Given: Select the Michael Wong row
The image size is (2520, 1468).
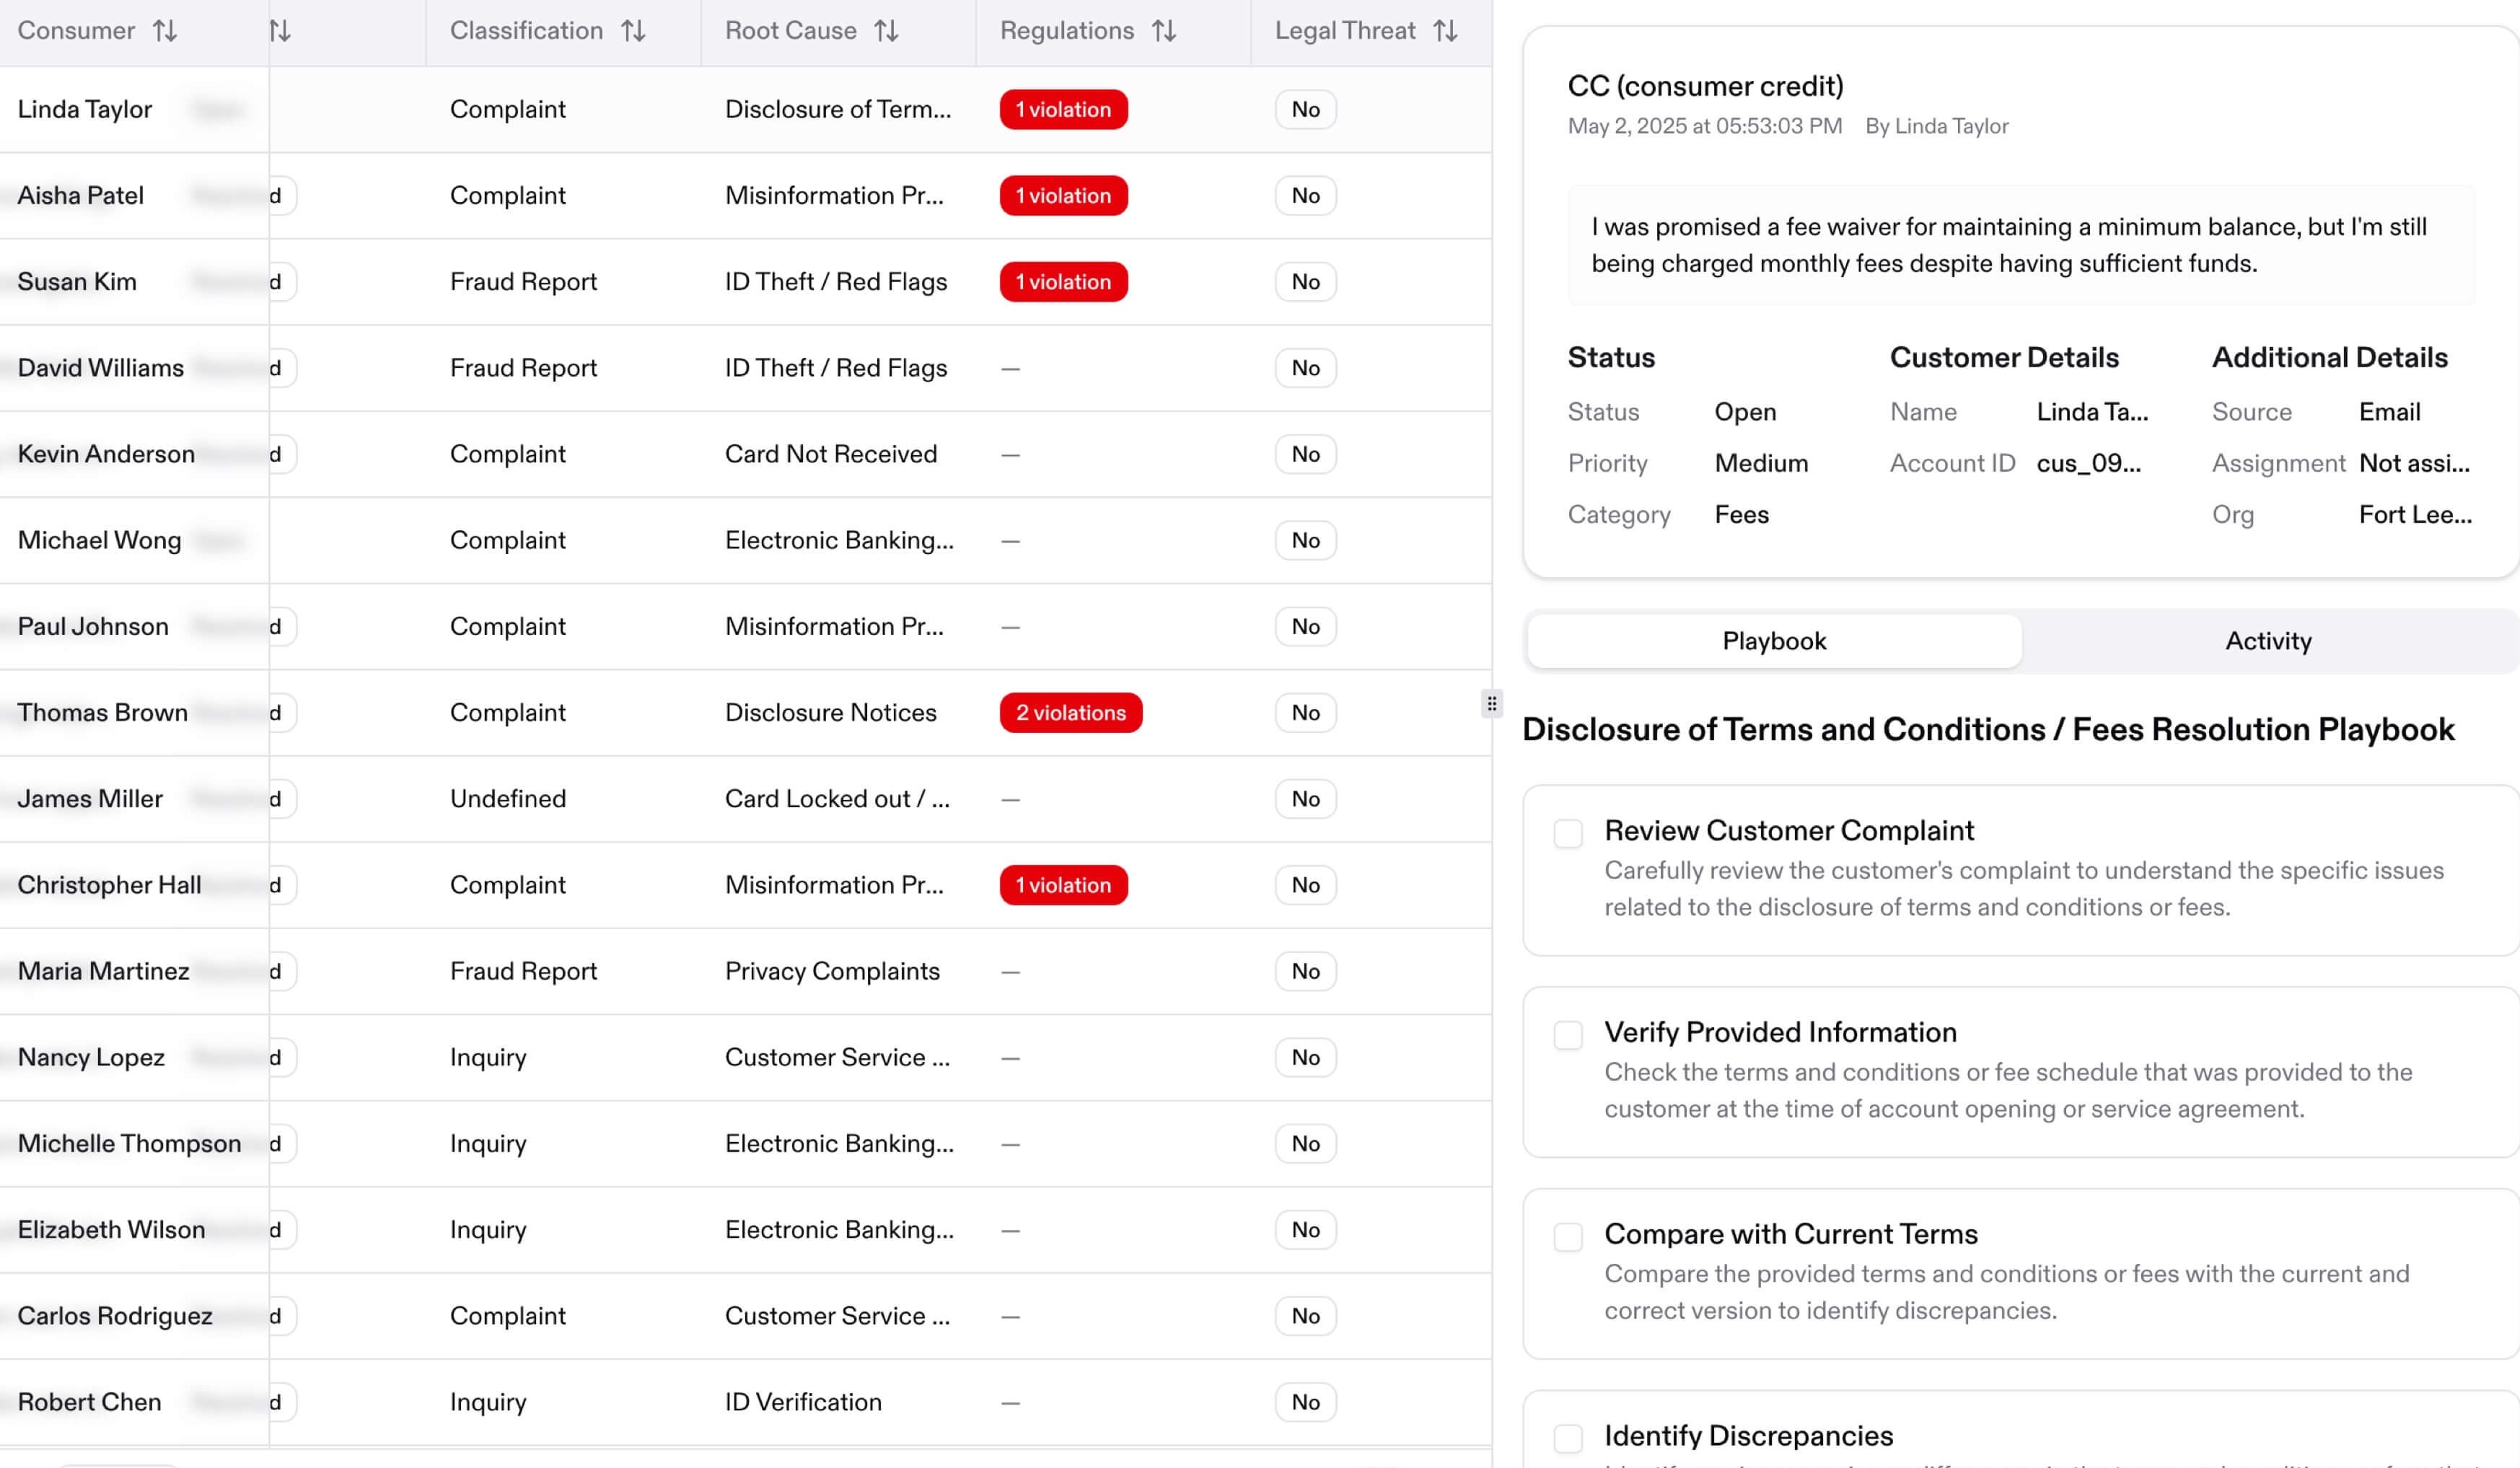Looking at the screenshot, I should [x=746, y=540].
